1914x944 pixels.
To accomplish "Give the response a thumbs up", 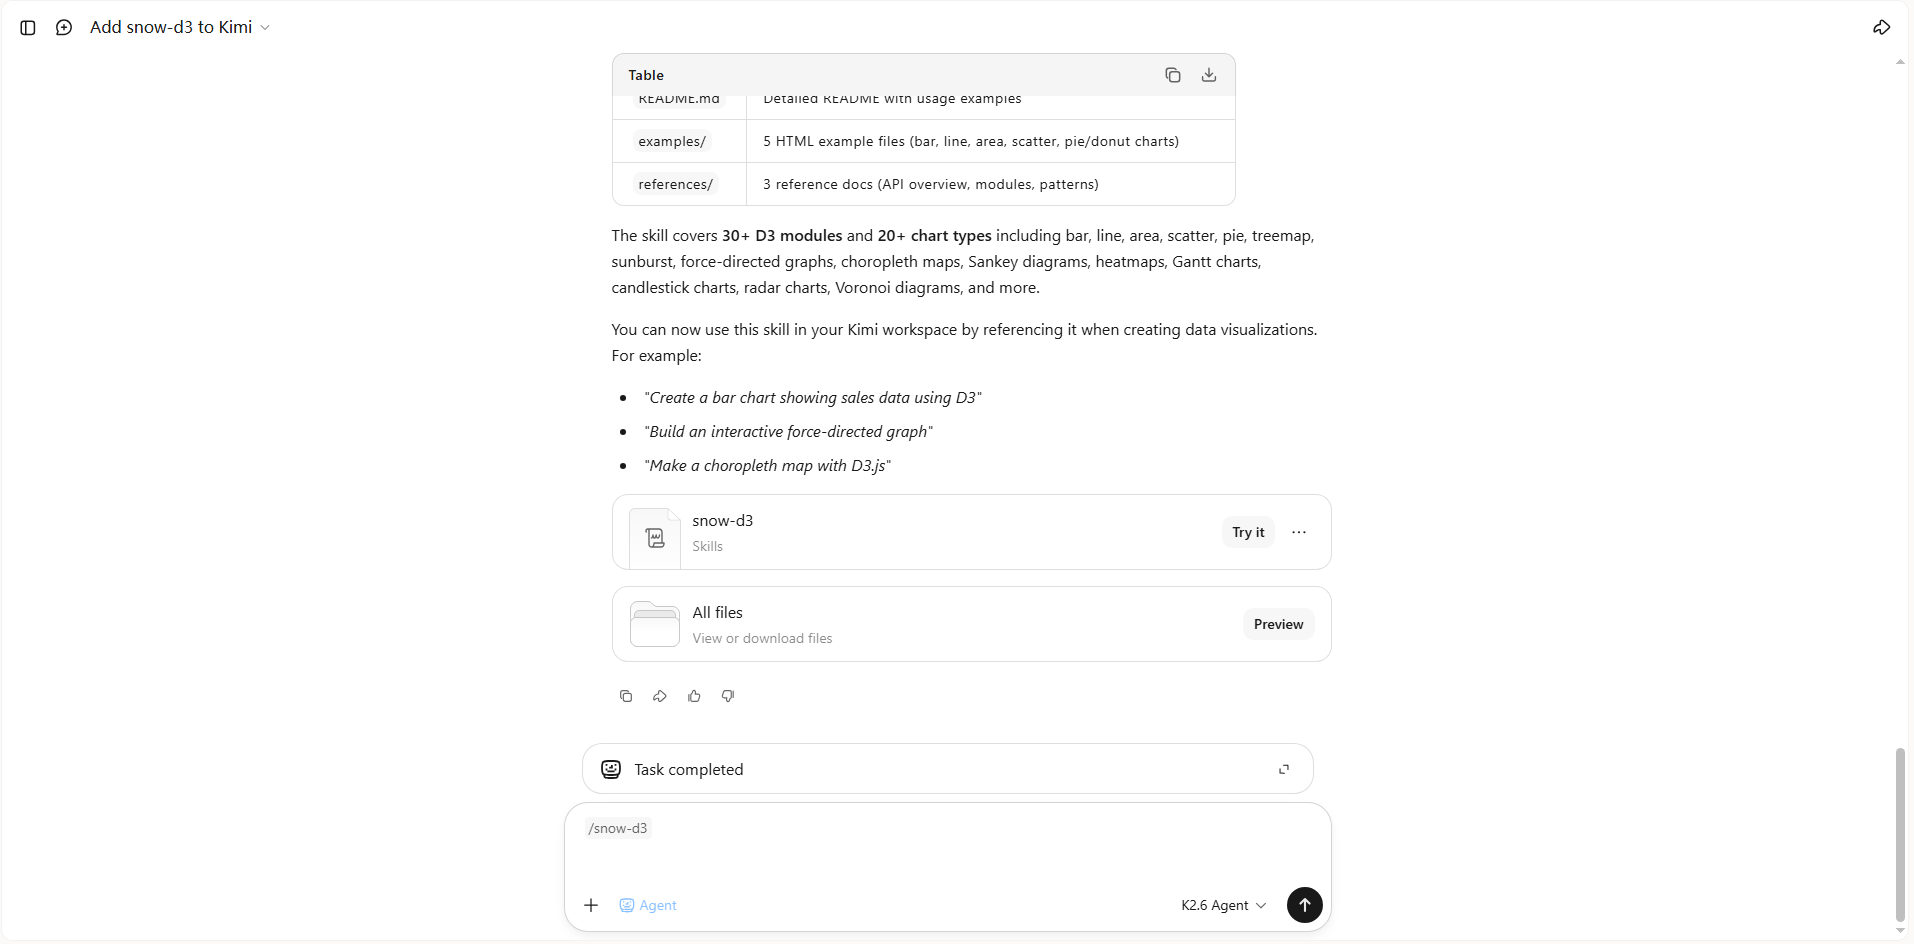I will pyautogui.click(x=694, y=696).
